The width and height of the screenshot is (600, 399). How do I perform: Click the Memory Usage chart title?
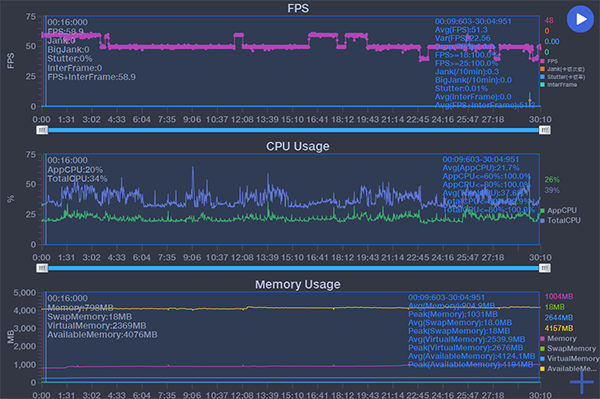[298, 284]
